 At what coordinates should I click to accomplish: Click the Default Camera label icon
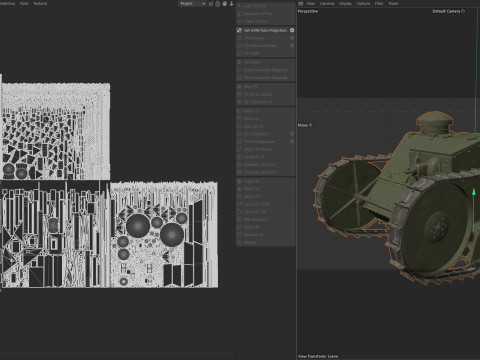click(x=463, y=11)
